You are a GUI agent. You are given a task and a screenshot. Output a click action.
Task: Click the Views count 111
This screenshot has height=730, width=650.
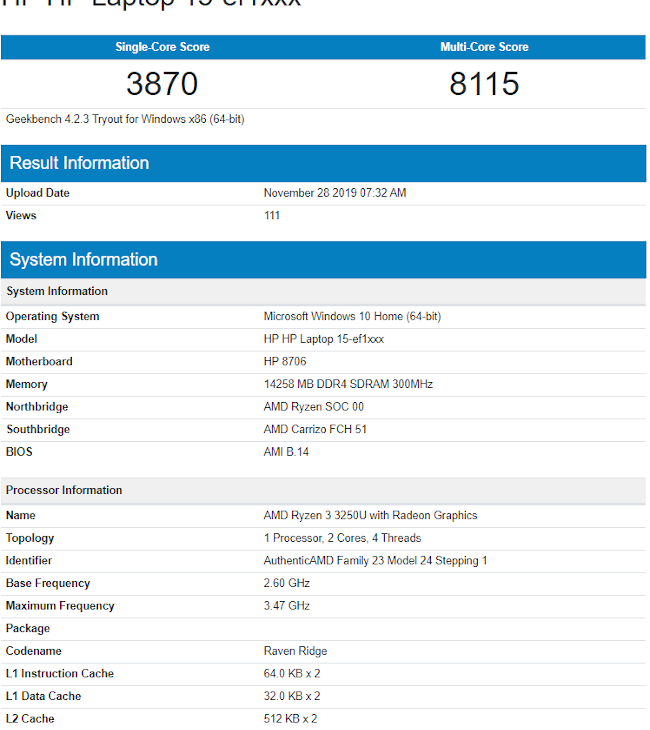click(272, 216)
